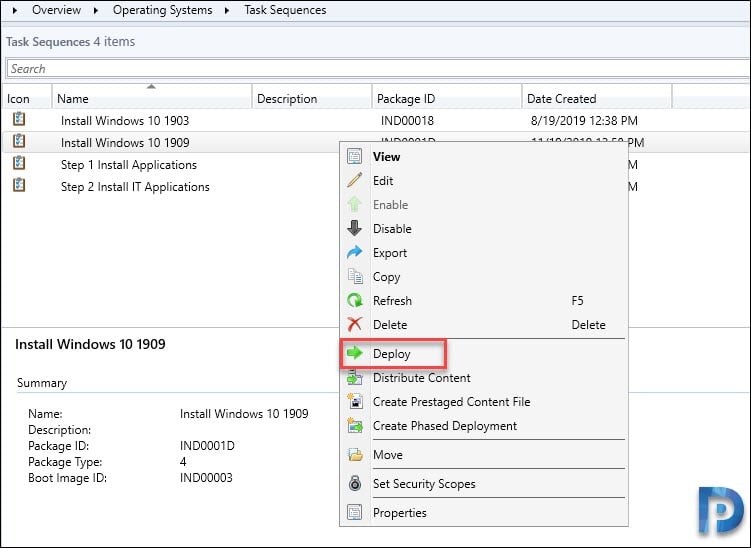Viewport: 751px width, 548px height.
Task: Choose View from the context menu
Action: coord(484,157)
